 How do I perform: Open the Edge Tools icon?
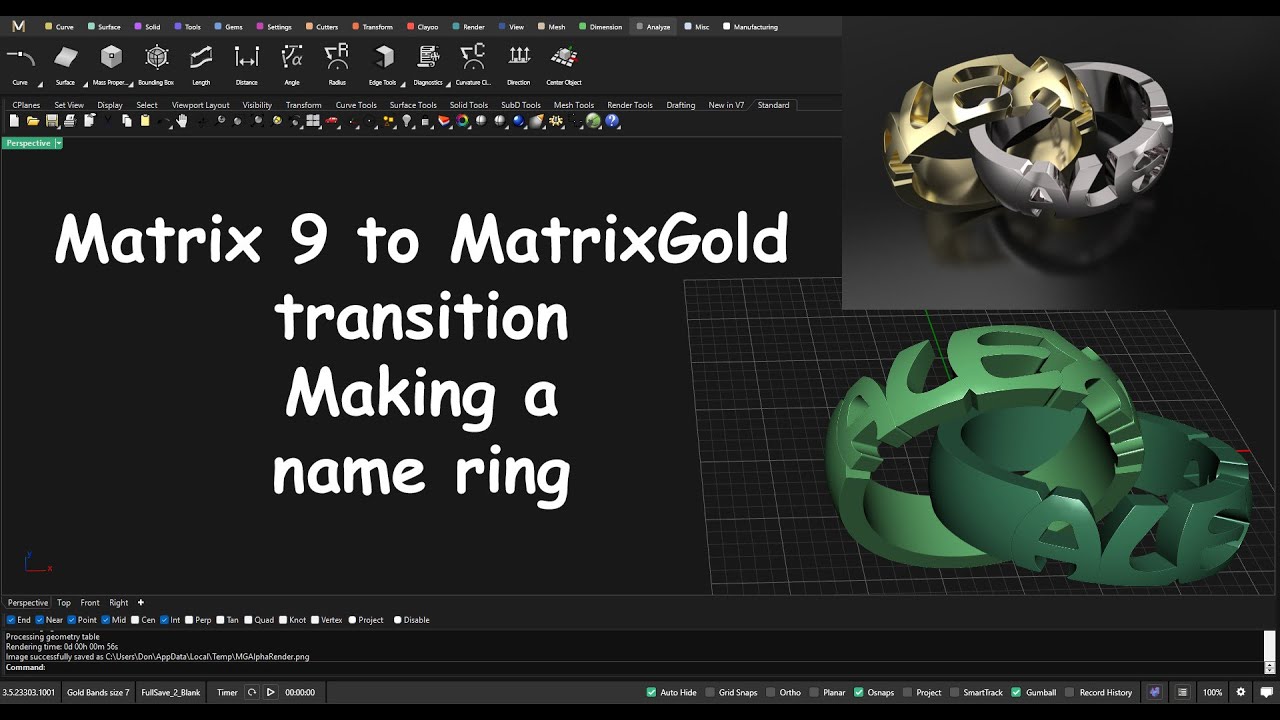tap(383, 57)
